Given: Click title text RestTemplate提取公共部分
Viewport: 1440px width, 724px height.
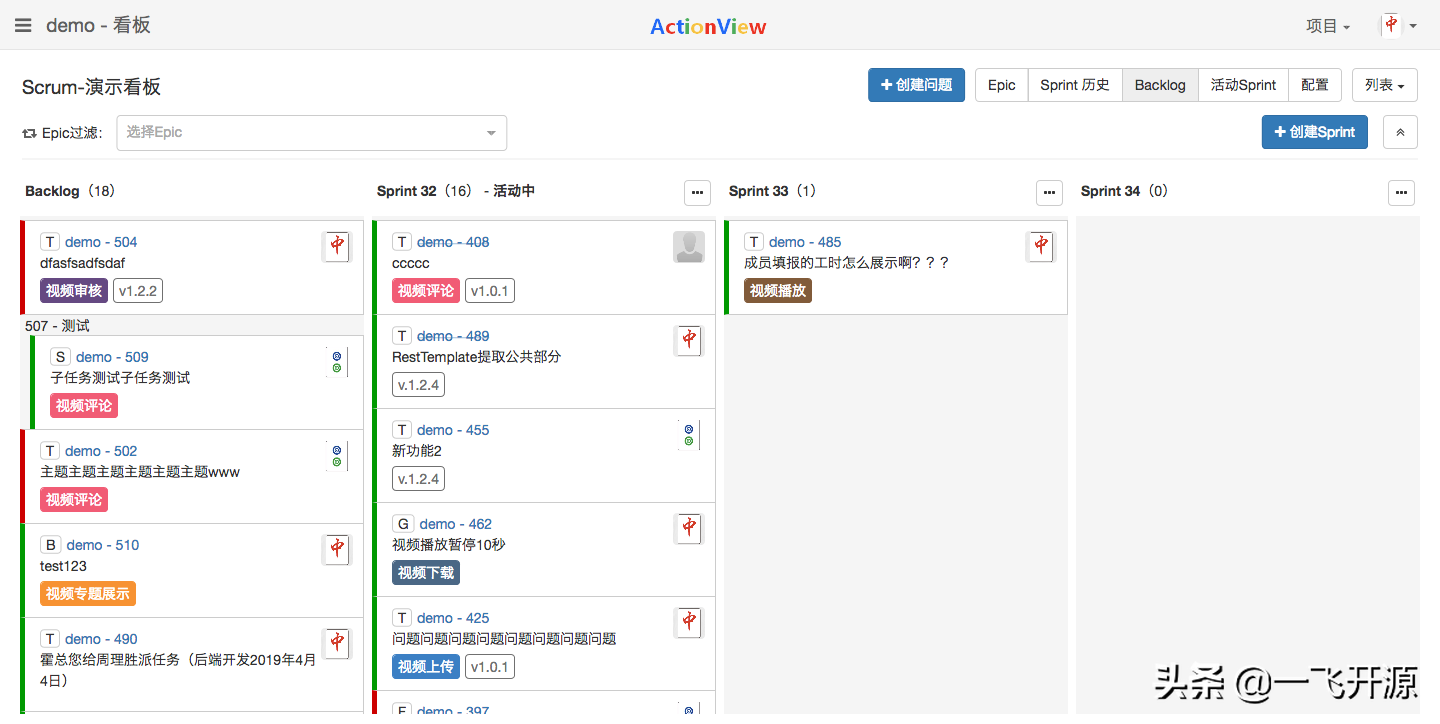Looking at the screenshot, I should point(476,357).
